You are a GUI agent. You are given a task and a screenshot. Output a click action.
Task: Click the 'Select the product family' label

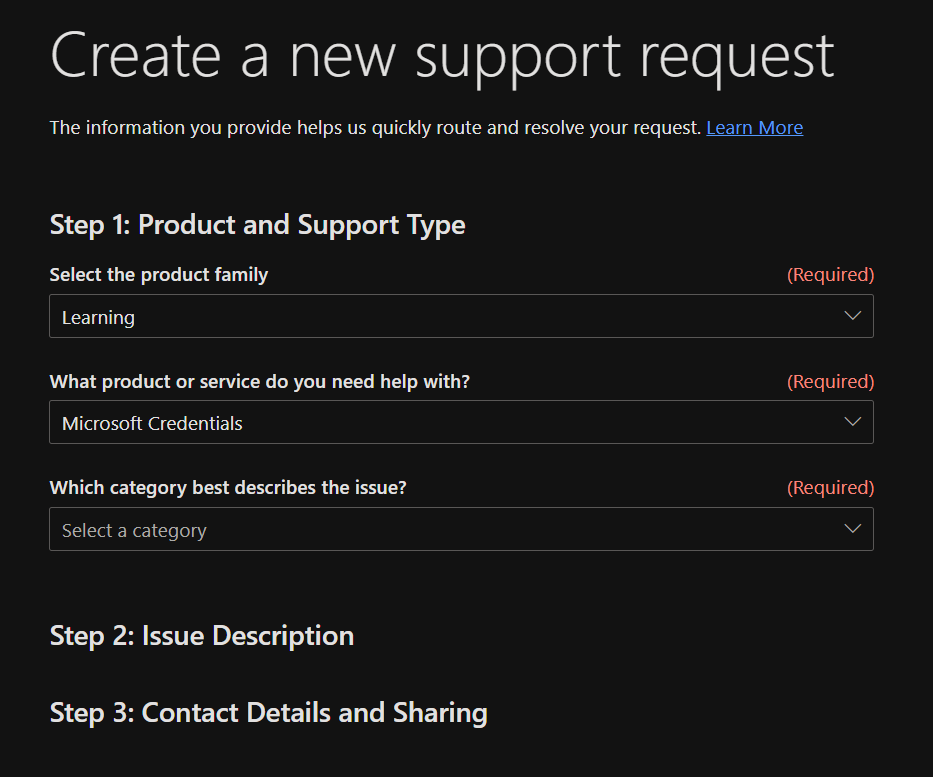159,274
